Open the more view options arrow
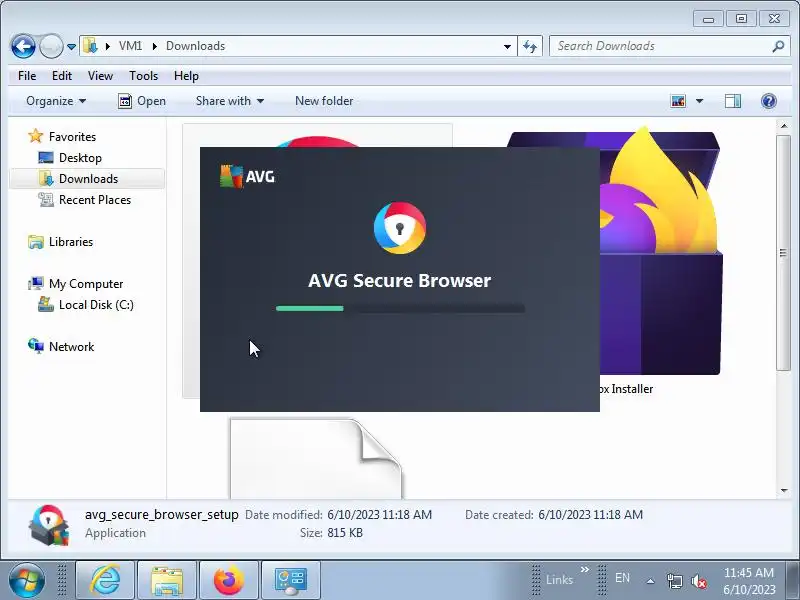The height and width of the screenshot is (600, 800). pyautogui.click(x=699, y=101)
